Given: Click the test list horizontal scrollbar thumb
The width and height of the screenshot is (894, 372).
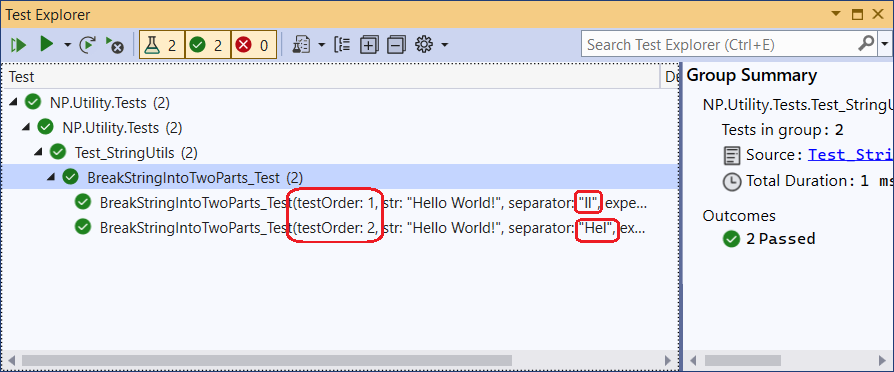Looking at the screenshot, I should [266, 361].
